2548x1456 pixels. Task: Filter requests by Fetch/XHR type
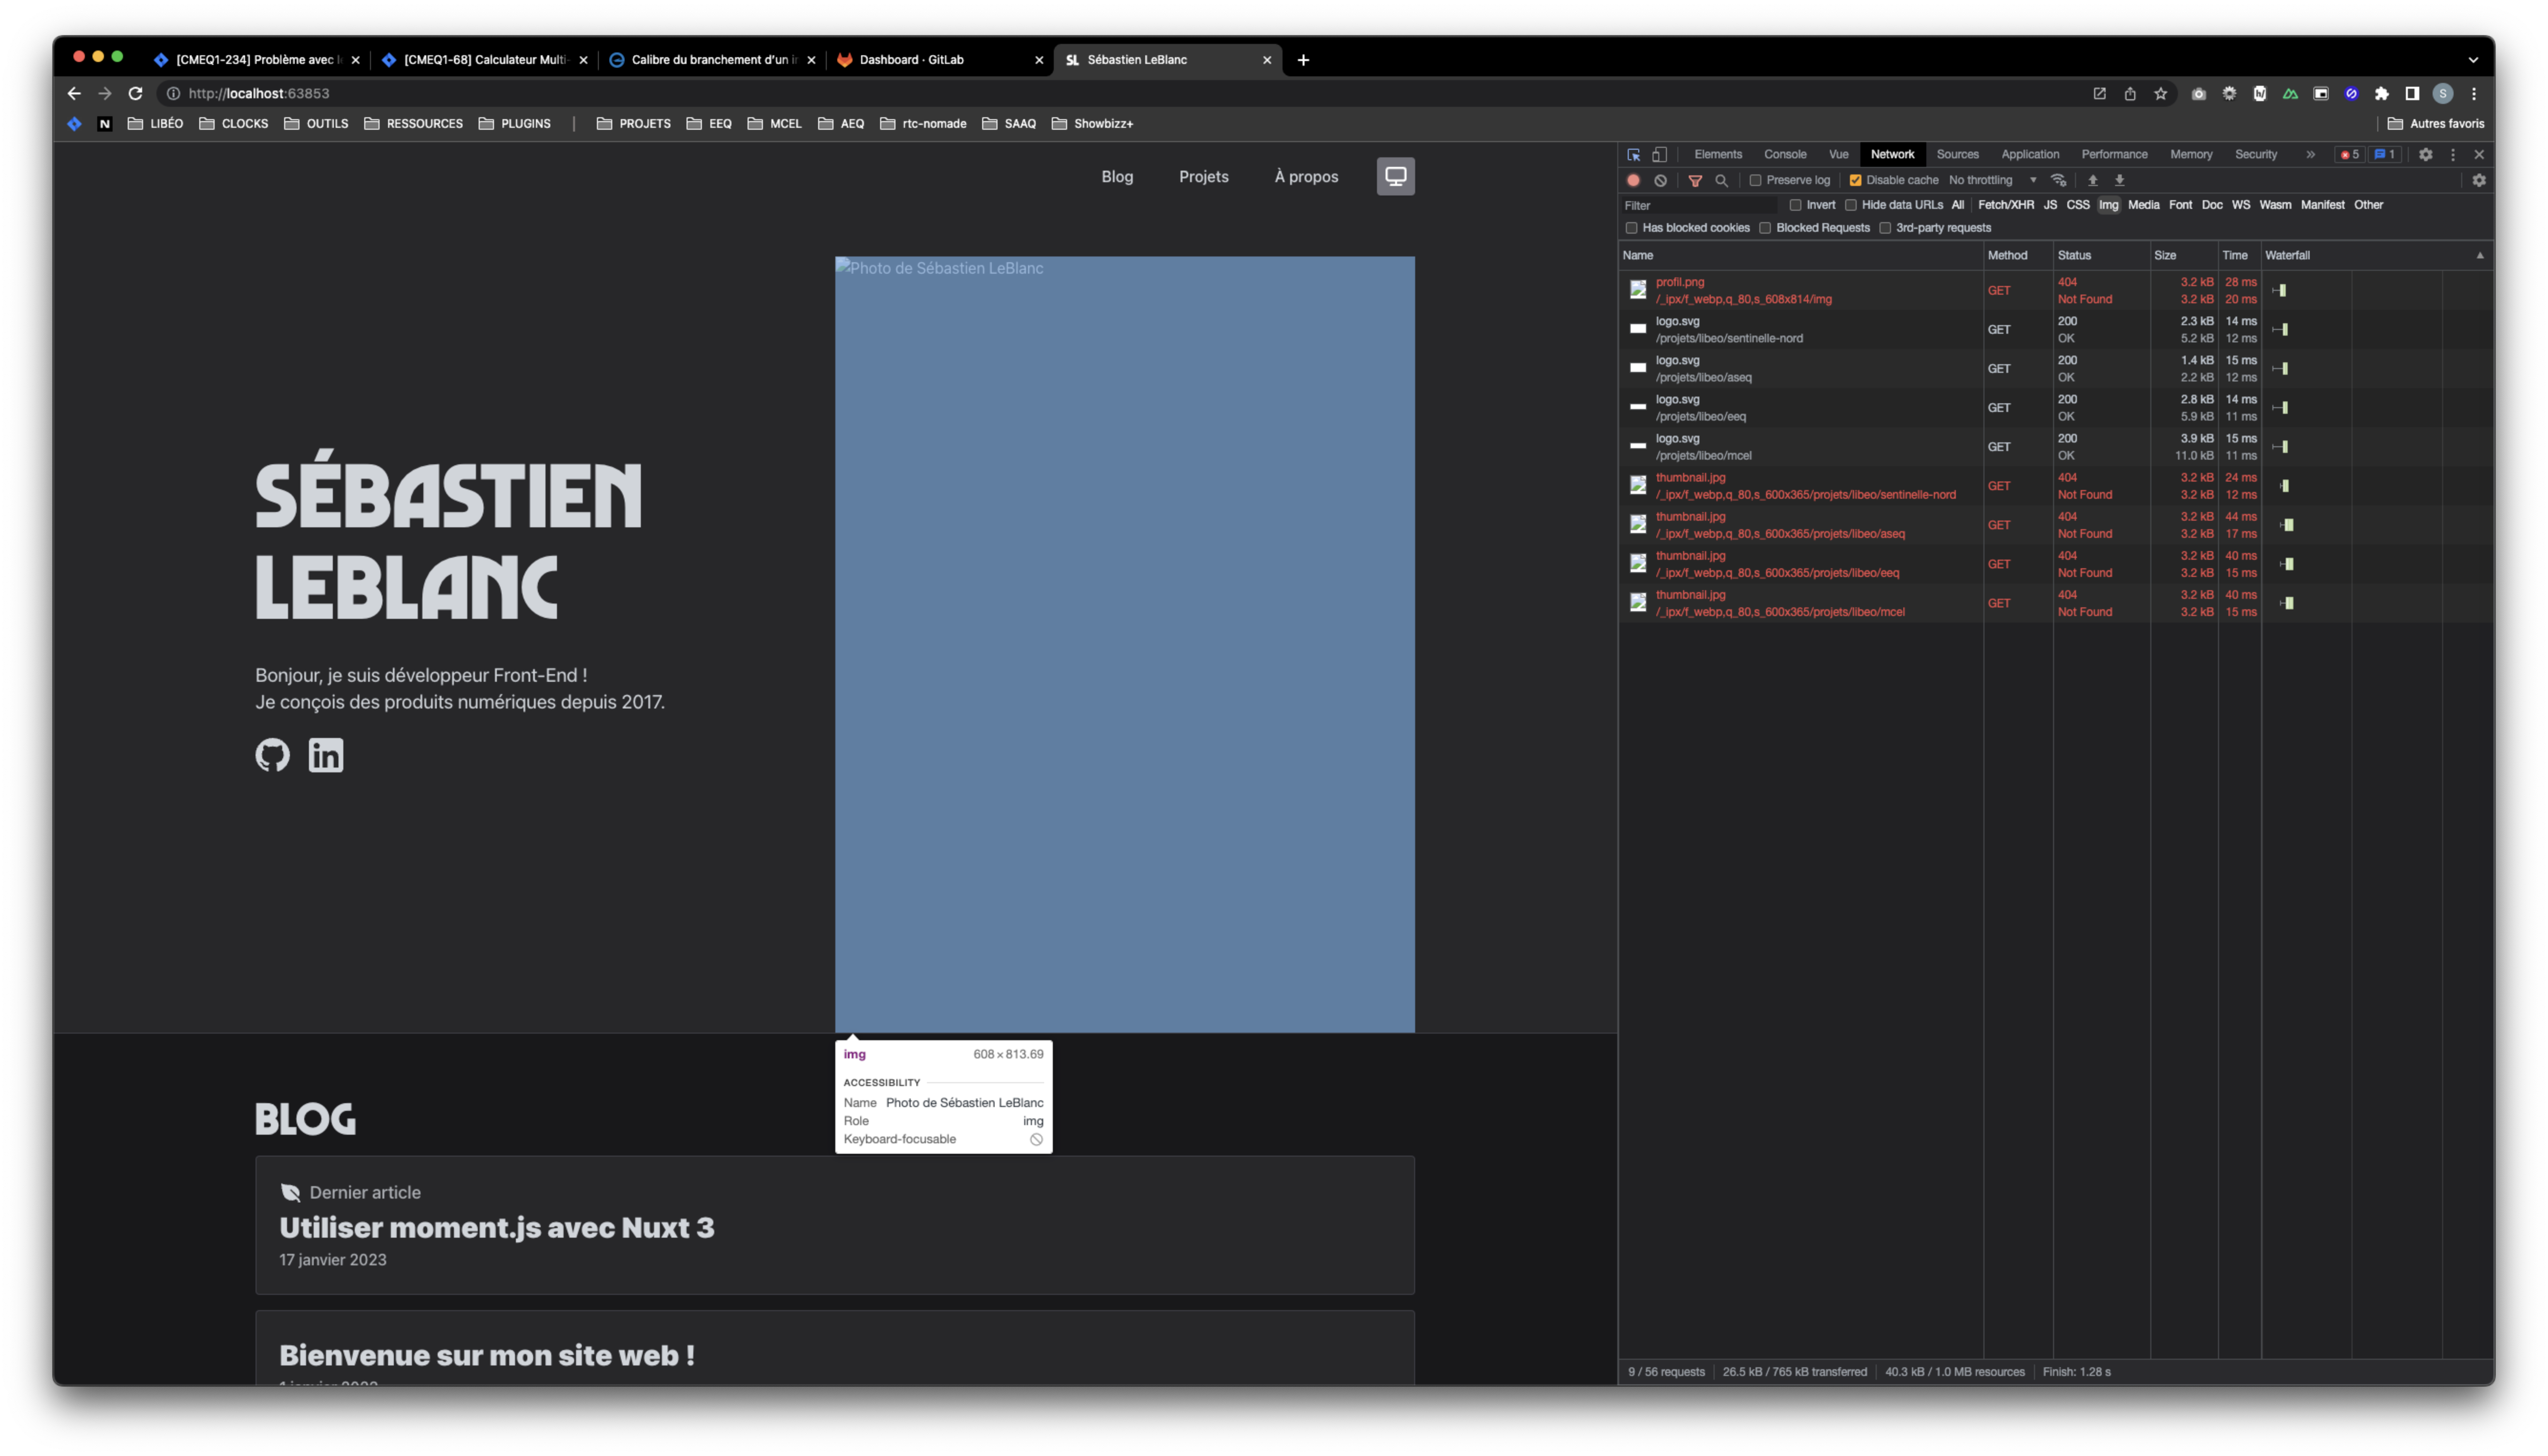tap(2005, 205)
